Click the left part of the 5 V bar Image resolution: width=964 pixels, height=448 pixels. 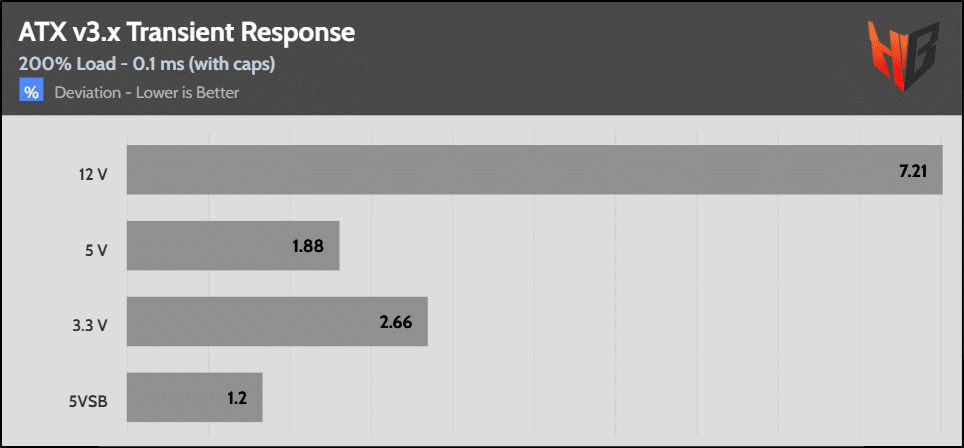coord(180,246)
